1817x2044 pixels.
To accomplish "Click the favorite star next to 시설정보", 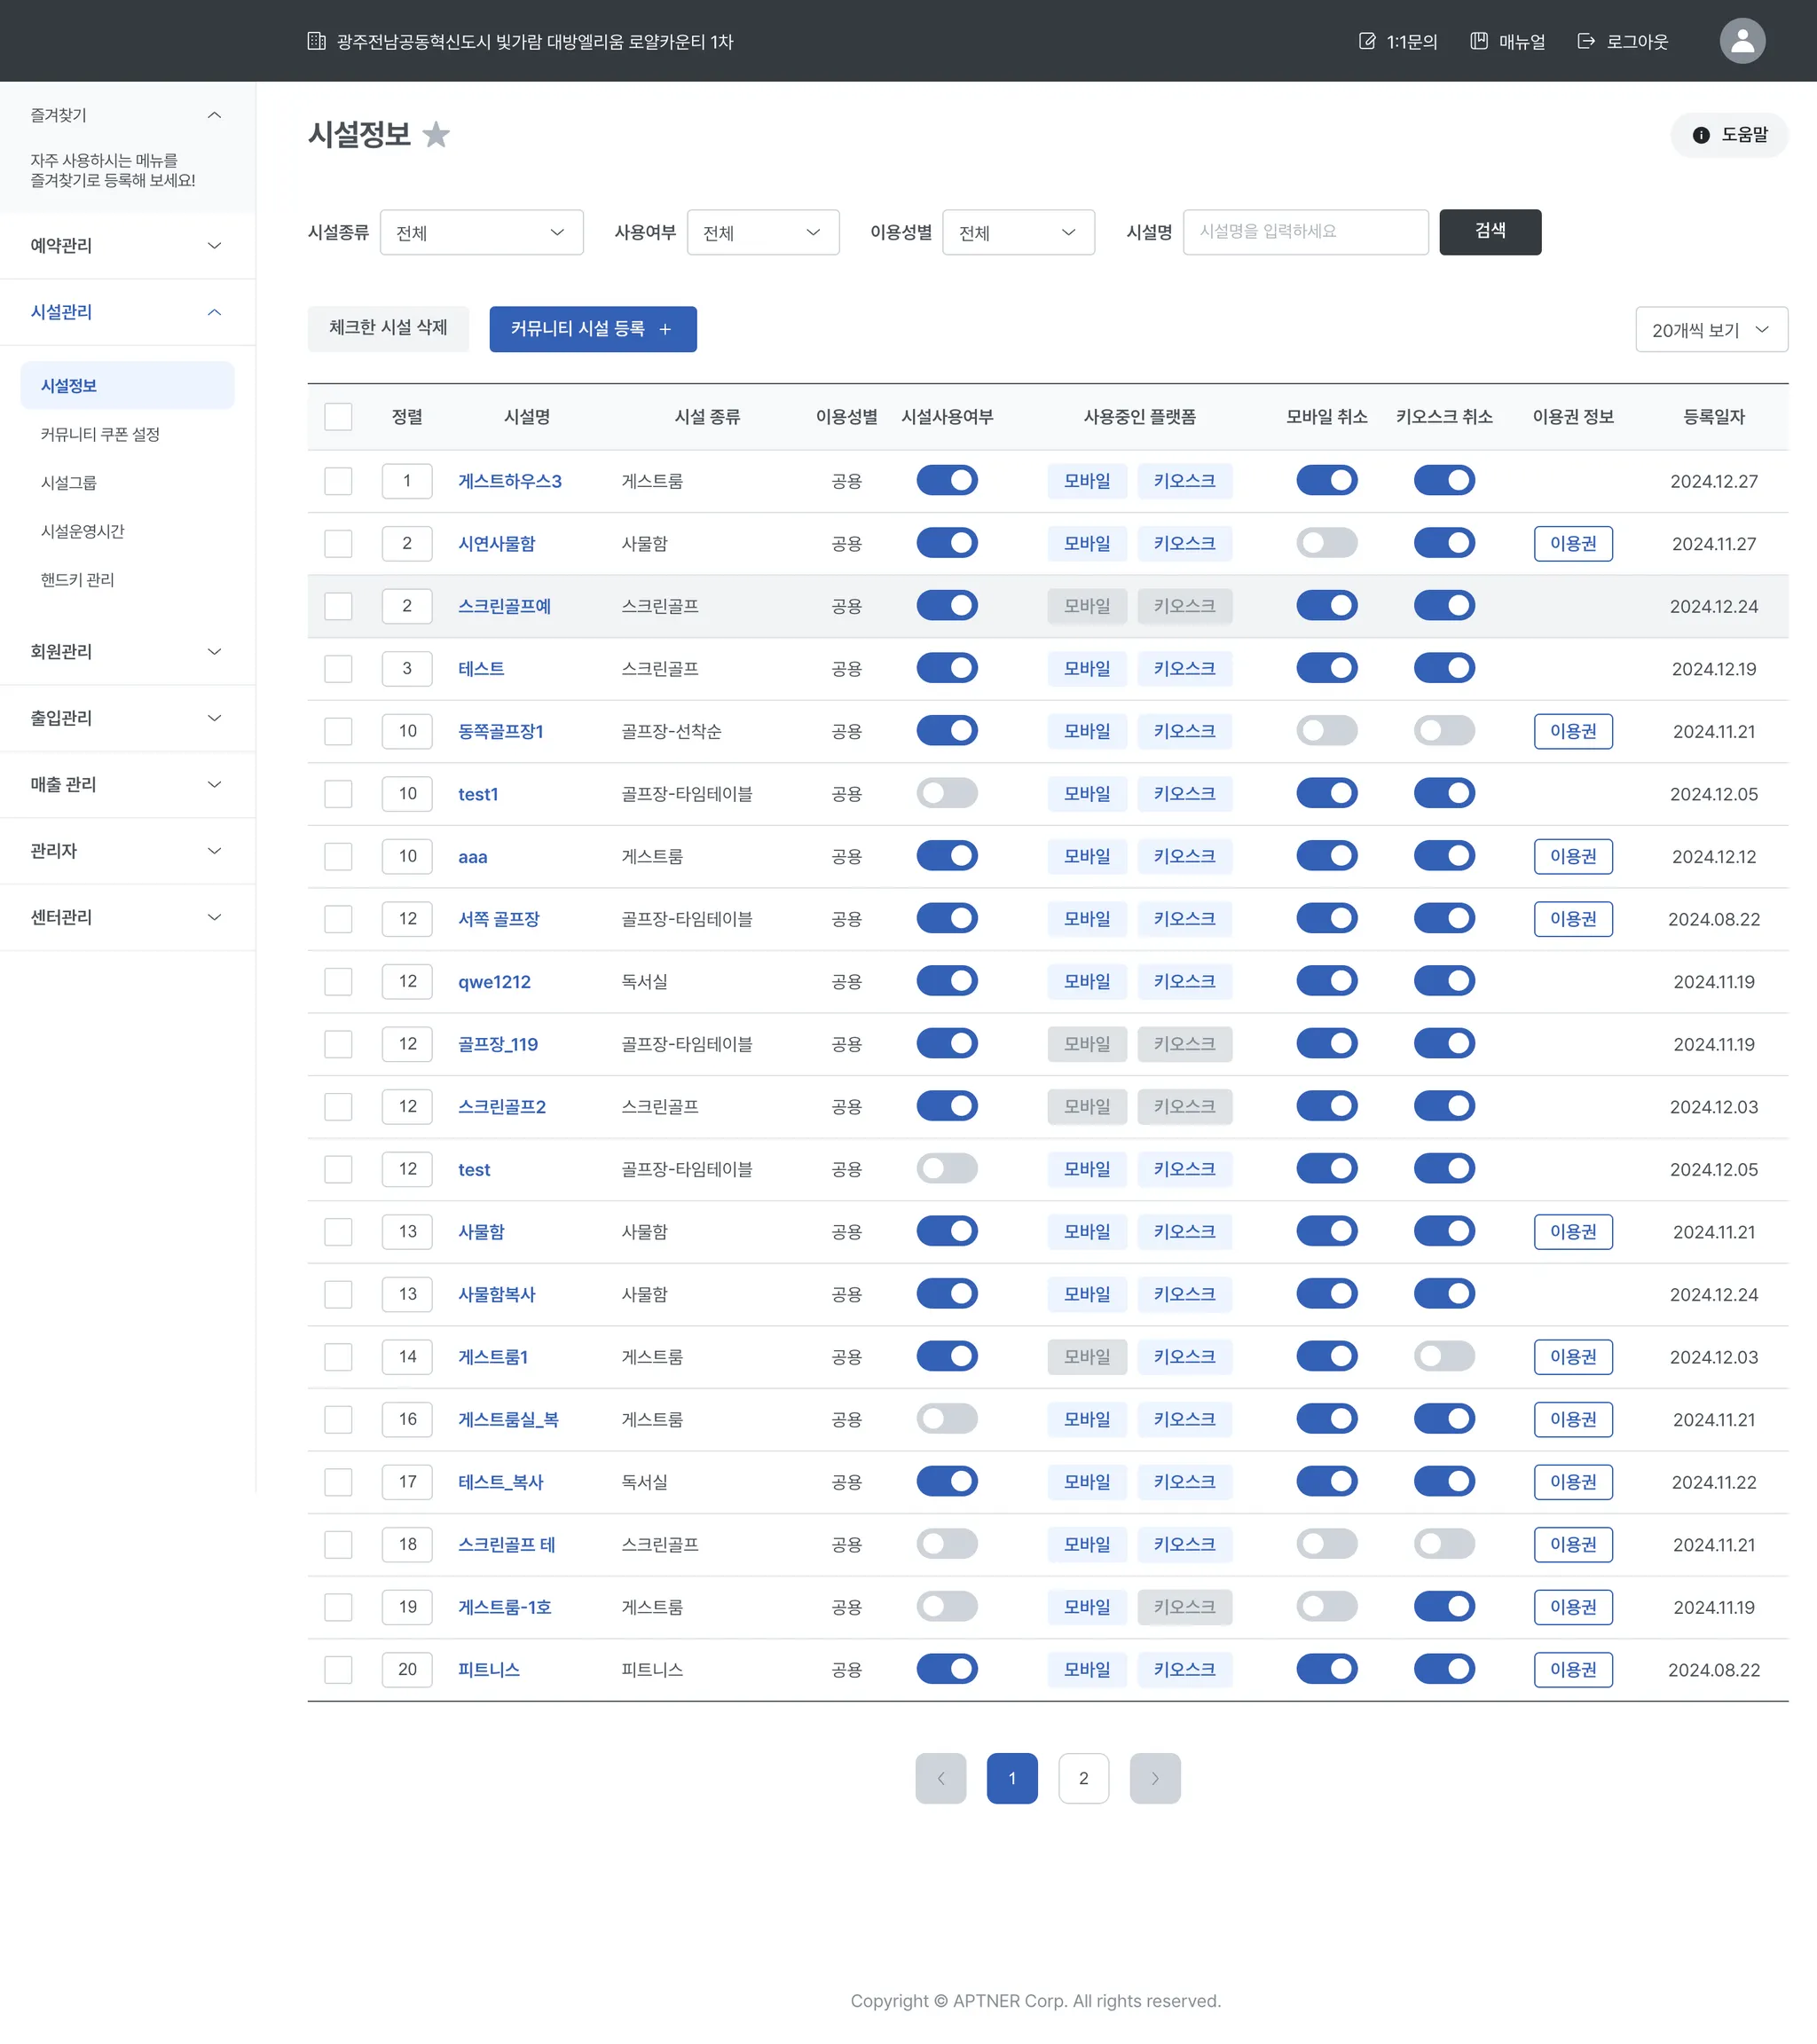I will point(436,134).
